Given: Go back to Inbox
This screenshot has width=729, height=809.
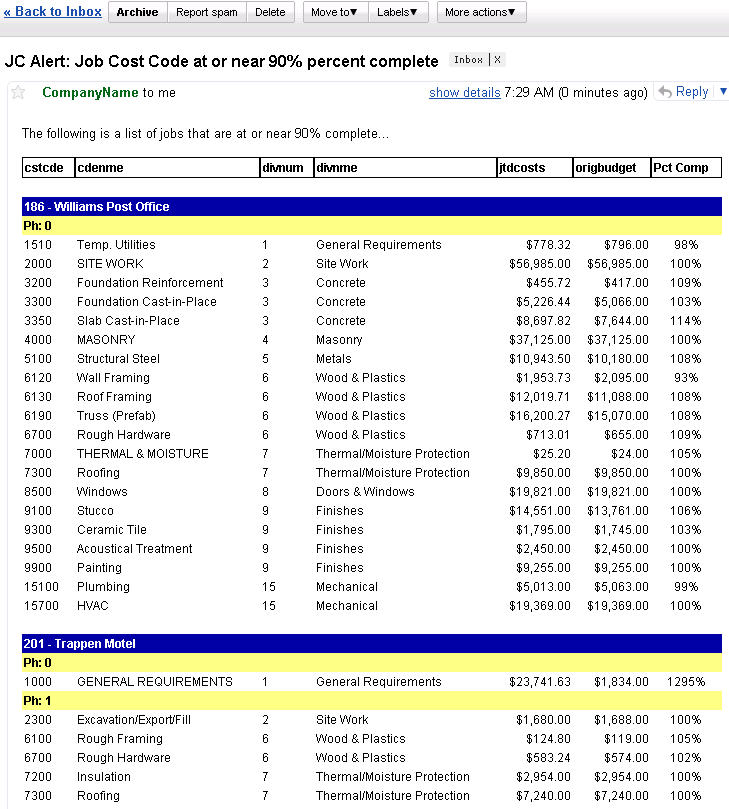Looking at the screenshot, I should pyautogui.click(x=52, y=12).
